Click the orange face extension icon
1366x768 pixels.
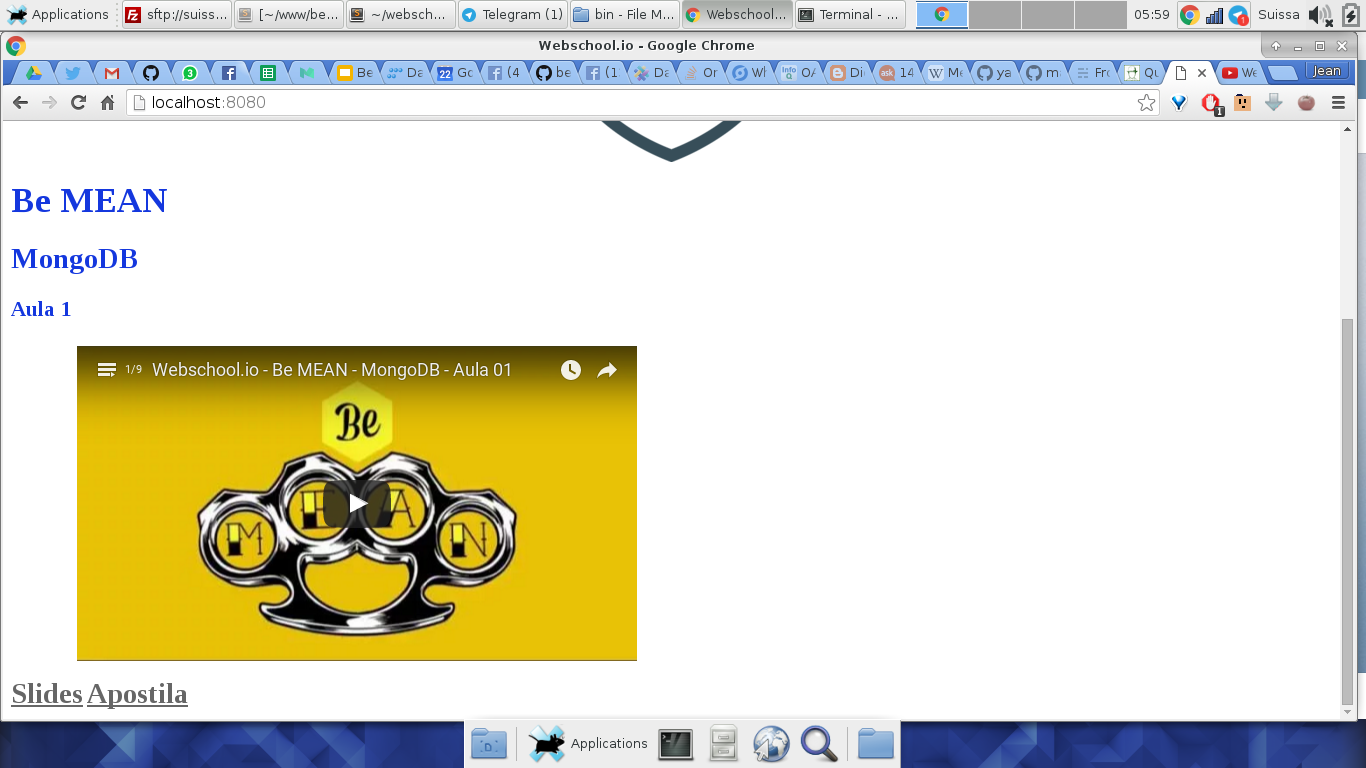pyautogui.click(x=1242, y=102)
